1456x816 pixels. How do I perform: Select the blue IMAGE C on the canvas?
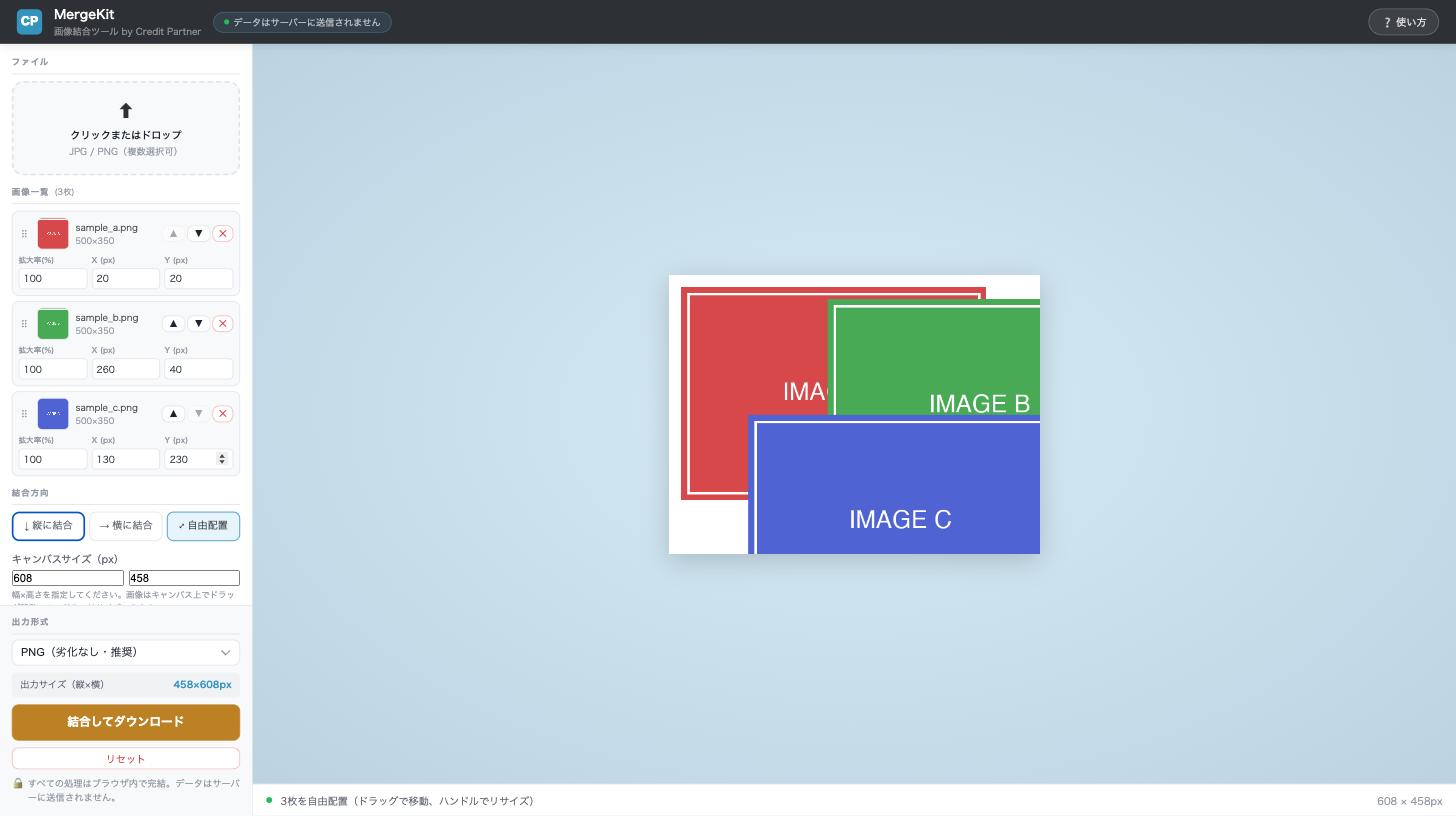[894, 485]
